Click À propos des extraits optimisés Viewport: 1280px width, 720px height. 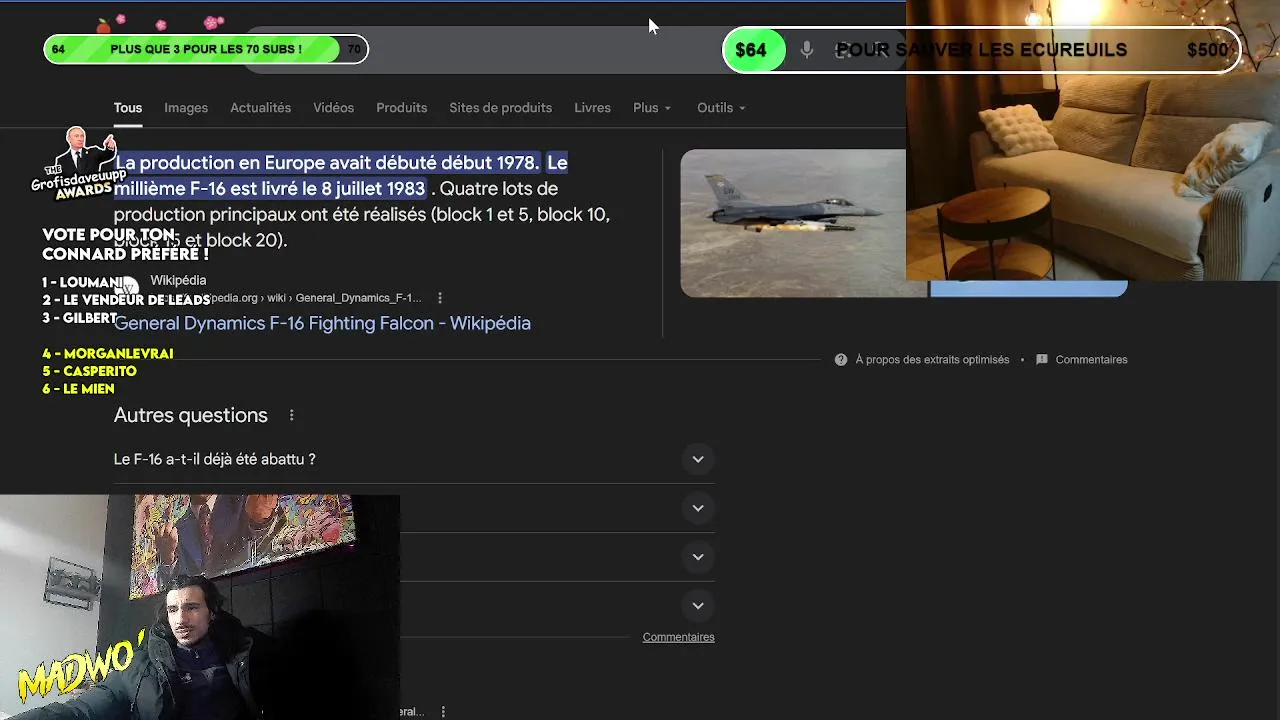point(932,360)
